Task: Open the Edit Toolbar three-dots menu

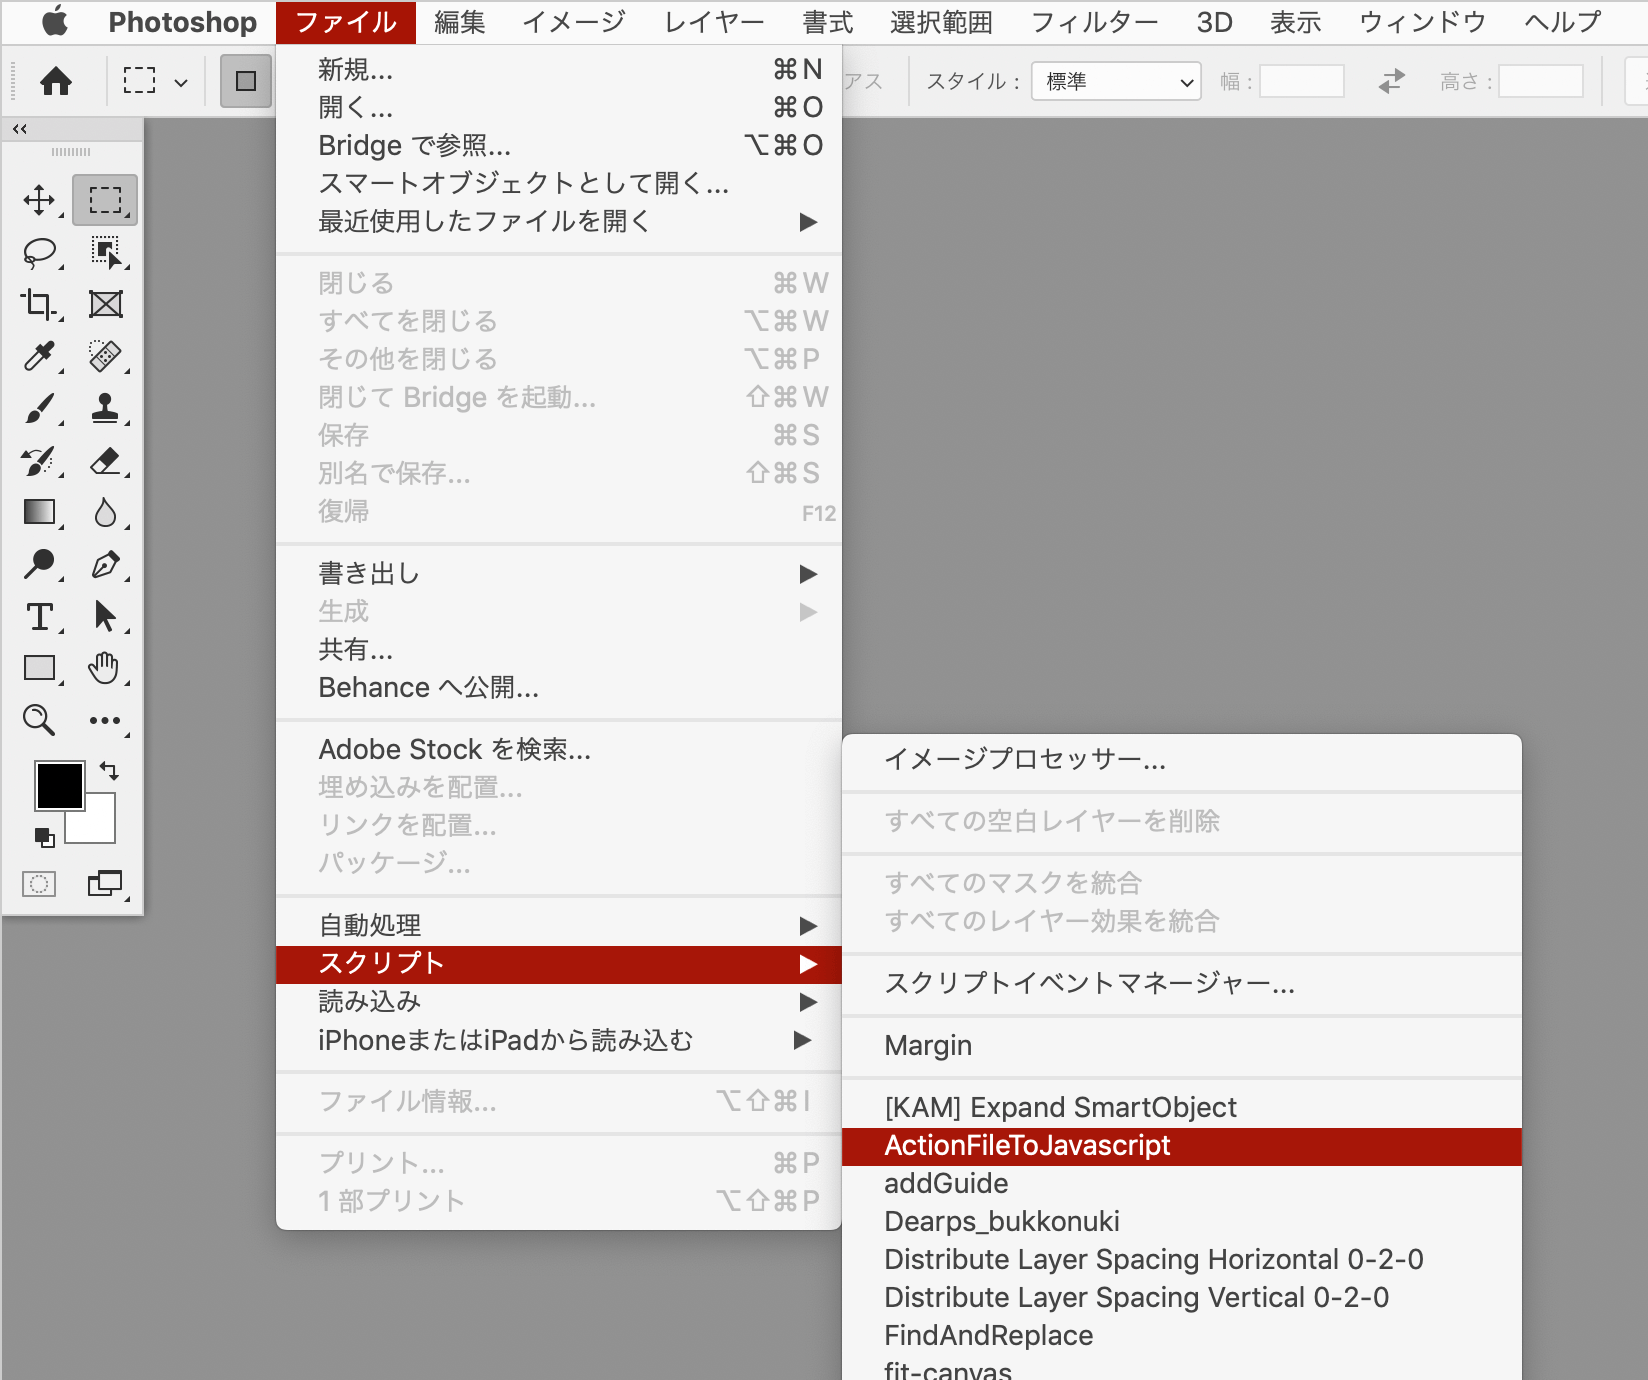Action: 105,720
